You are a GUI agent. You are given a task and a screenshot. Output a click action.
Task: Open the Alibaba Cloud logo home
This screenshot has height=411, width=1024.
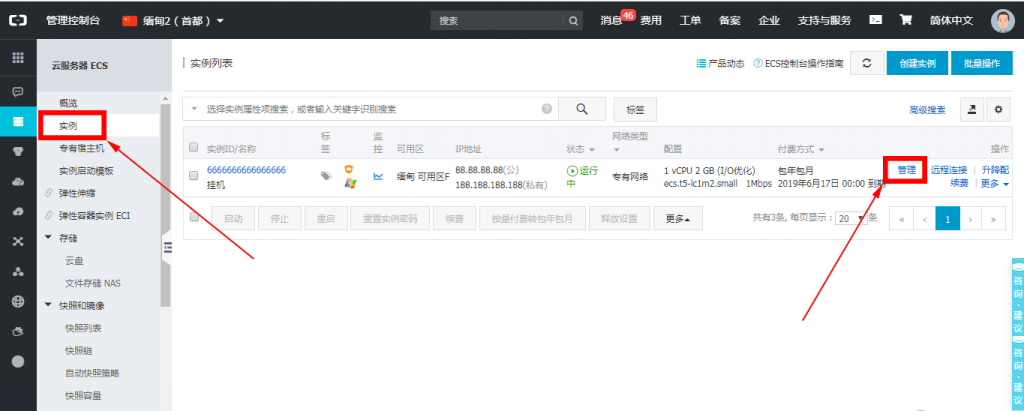(x=18, y=20)
